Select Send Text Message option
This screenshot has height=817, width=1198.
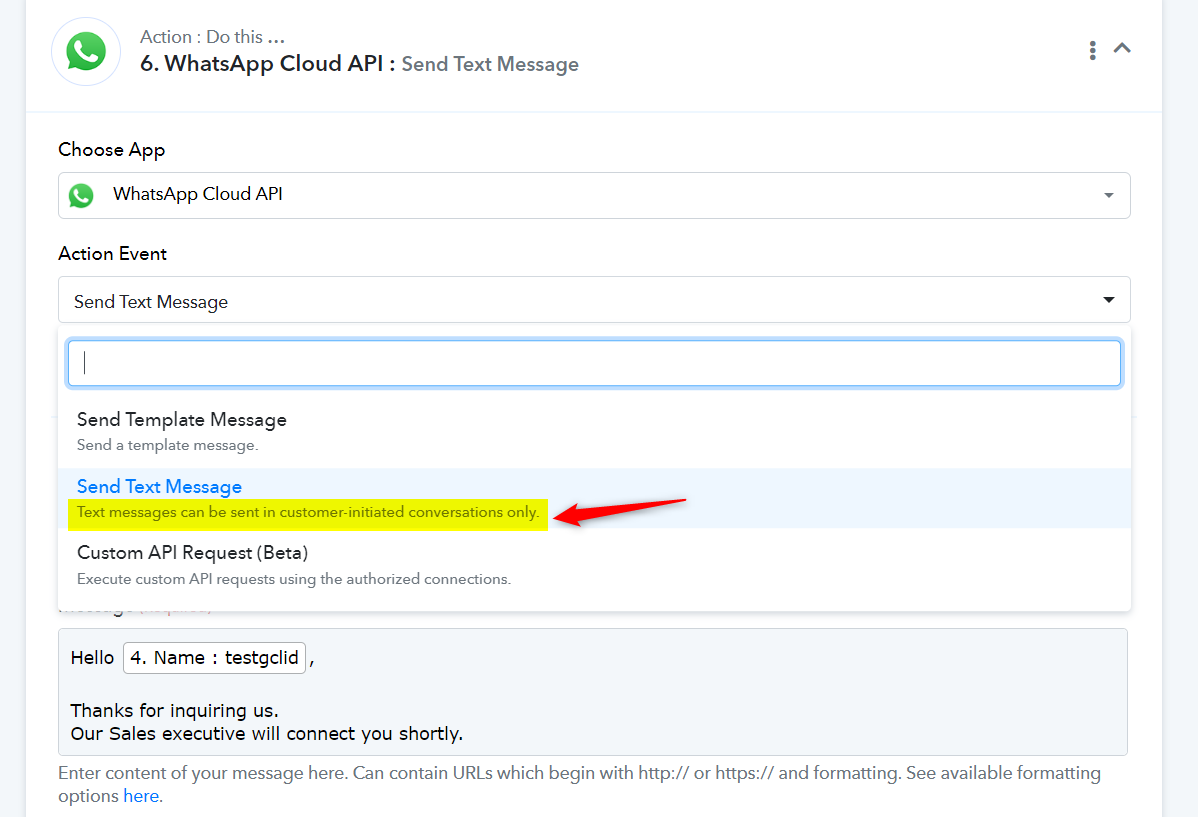(594, 498)
